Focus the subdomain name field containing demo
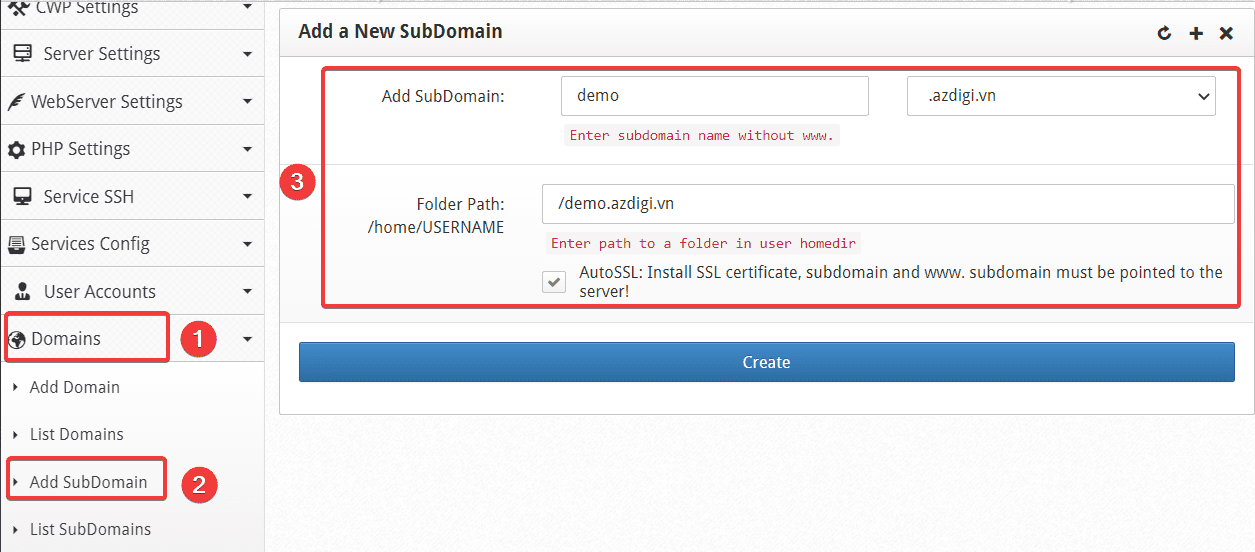1255x552 pixels. 715,96
